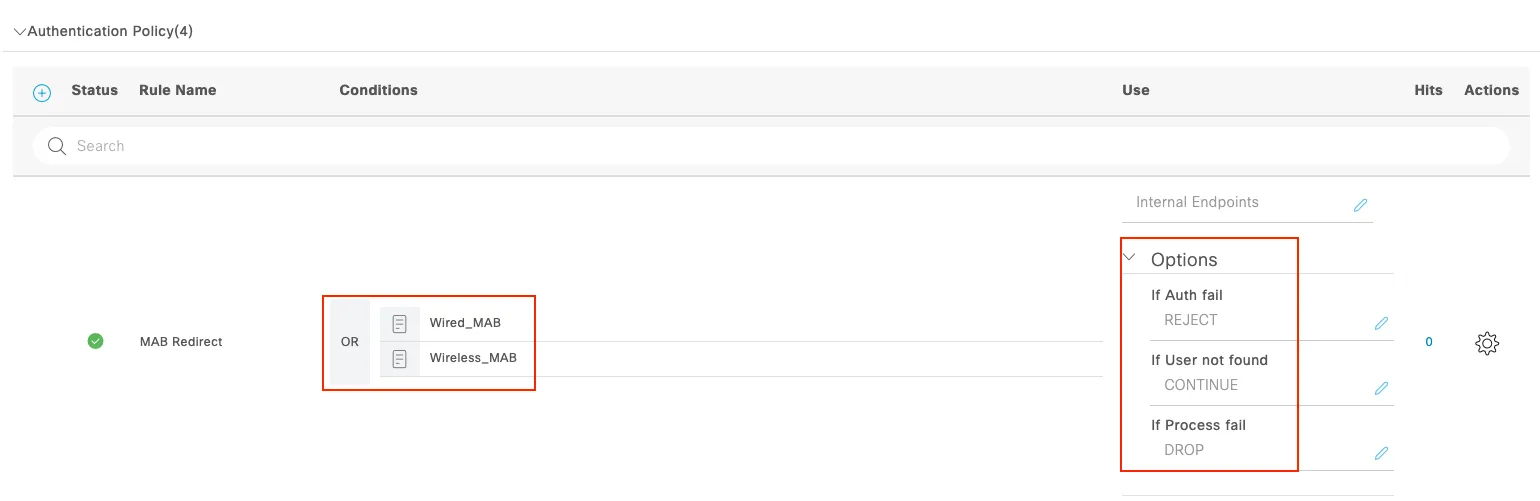Add a new rule with plus icon
The image size is (1540, 501).
click(42, 92)
